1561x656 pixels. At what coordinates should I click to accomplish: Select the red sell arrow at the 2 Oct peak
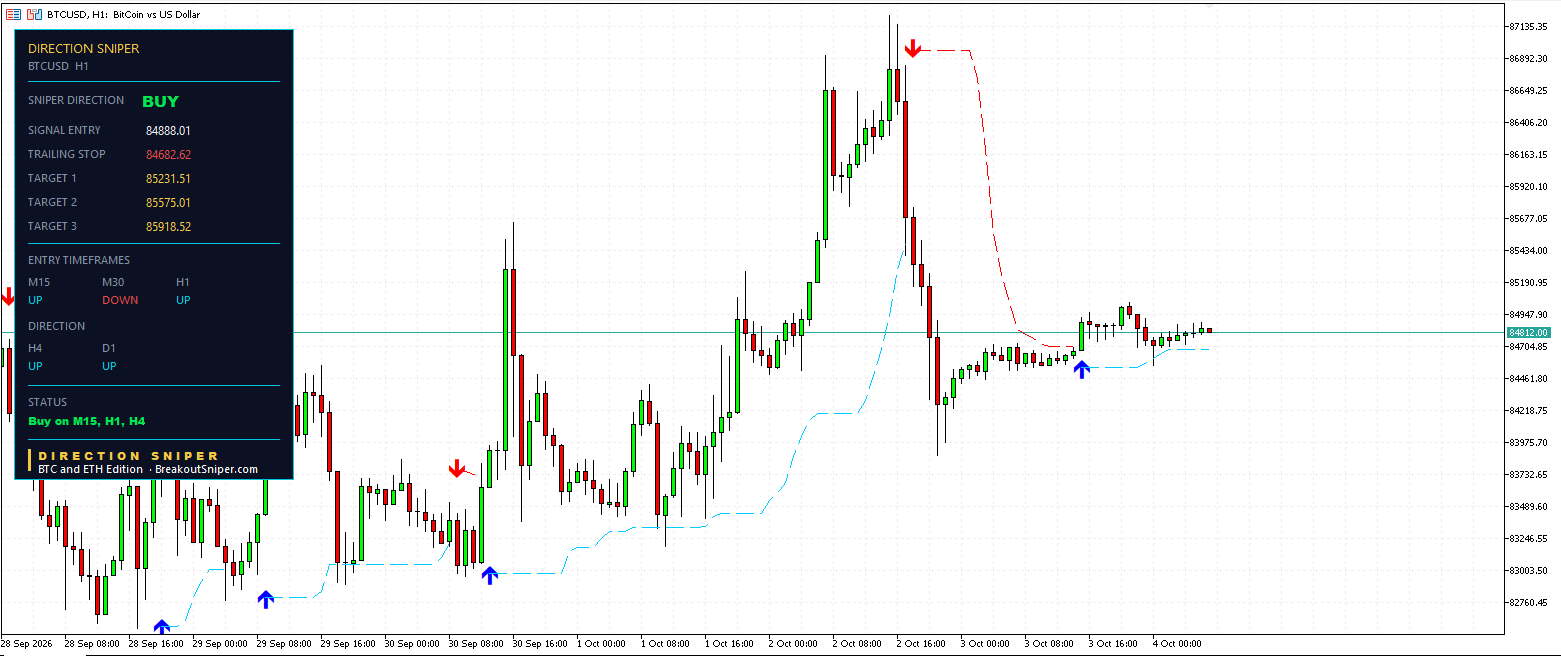coord(912,48)
